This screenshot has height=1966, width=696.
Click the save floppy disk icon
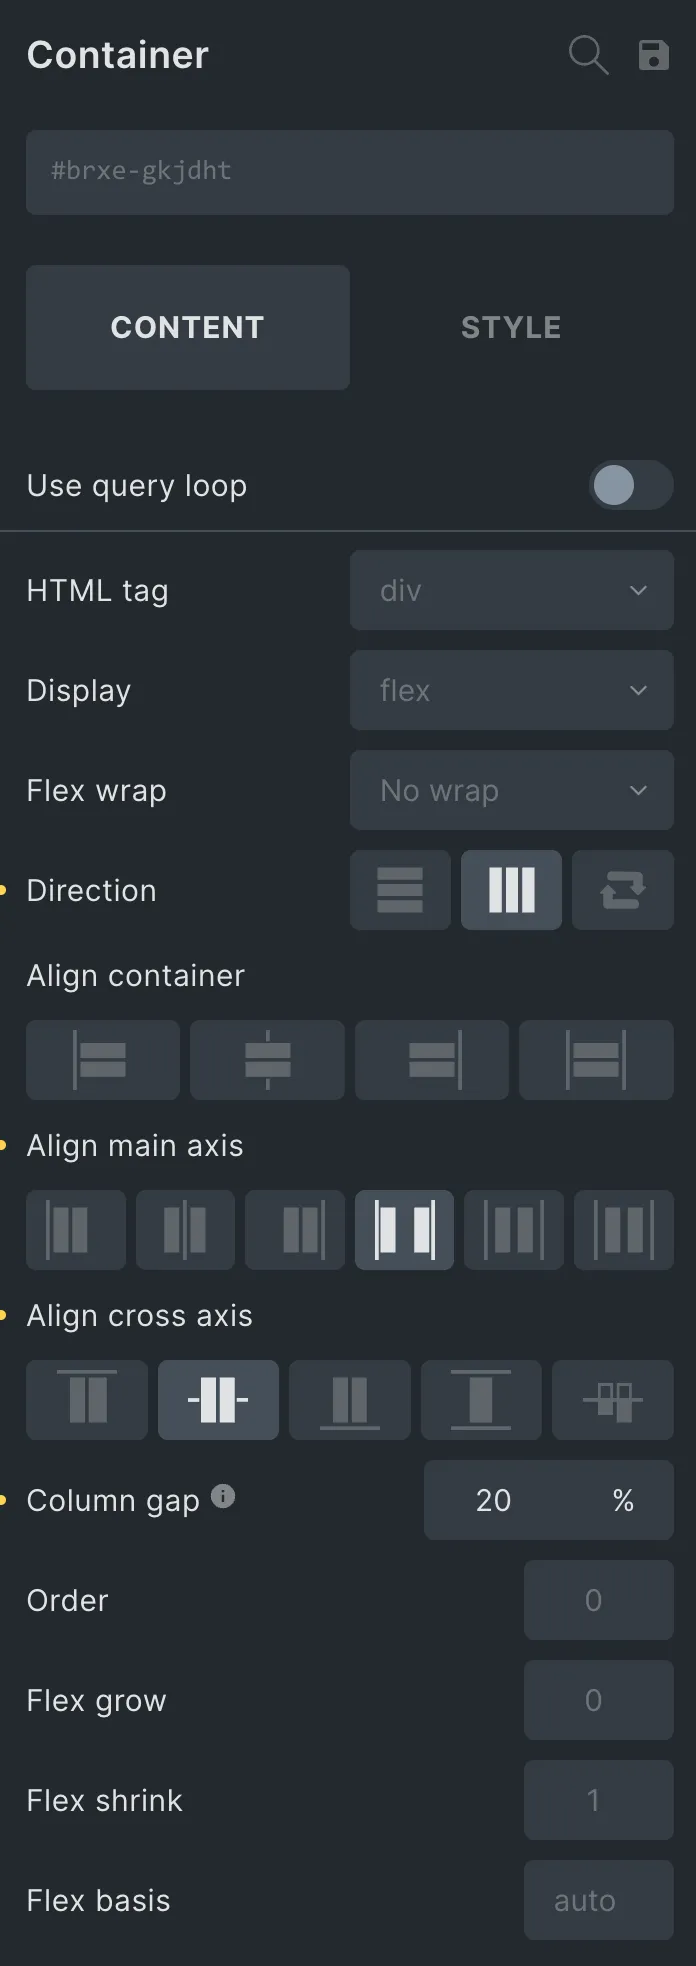[654, 55]
